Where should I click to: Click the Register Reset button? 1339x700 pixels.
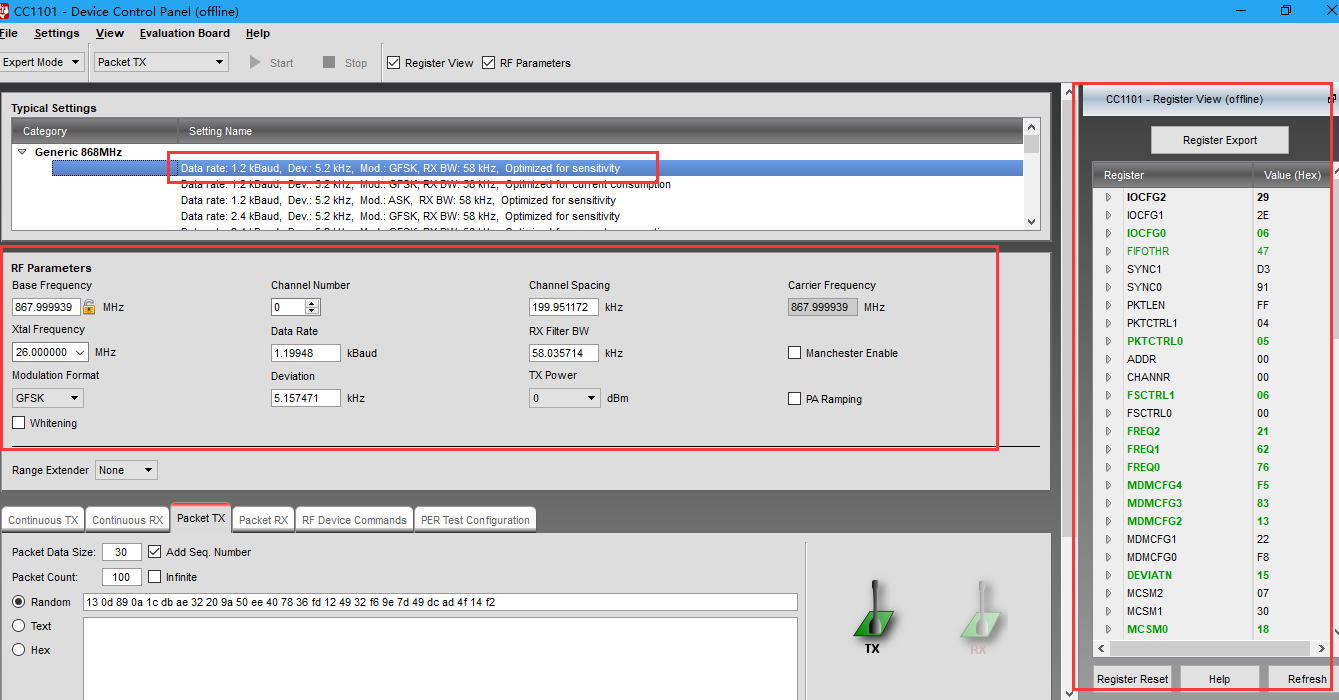click(x=1132, y=679)
